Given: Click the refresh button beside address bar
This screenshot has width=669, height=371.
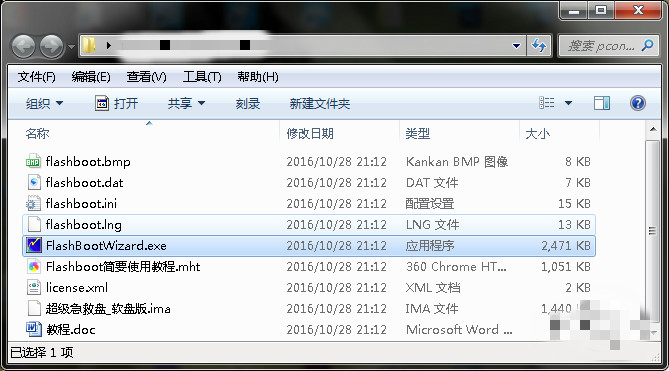Looking at the screenshot, I should pos(539,46).
